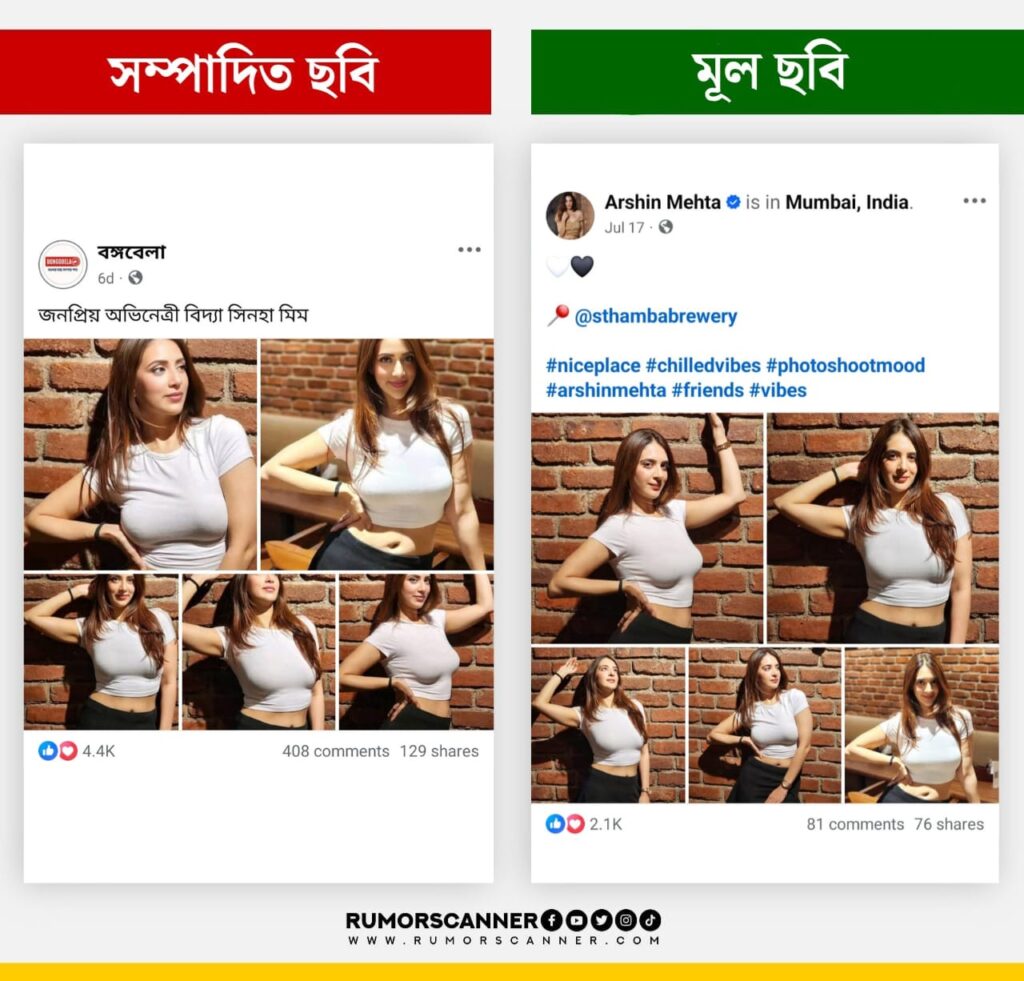Open the Rumor Scanner Facebook icon
Viewport: 1024px width, 981px height.
pos(552,920)
